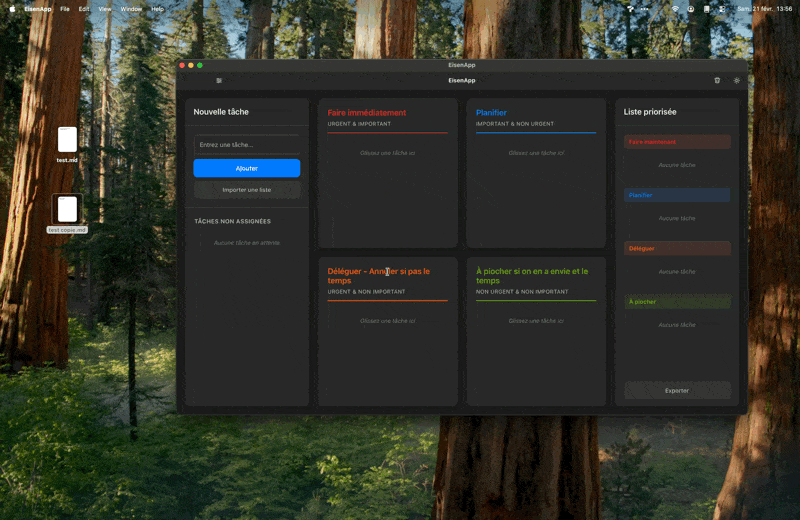This screenshot has height=520, width=800.
Task: Click Importer une liste button
Action: (x=246, y=190)
